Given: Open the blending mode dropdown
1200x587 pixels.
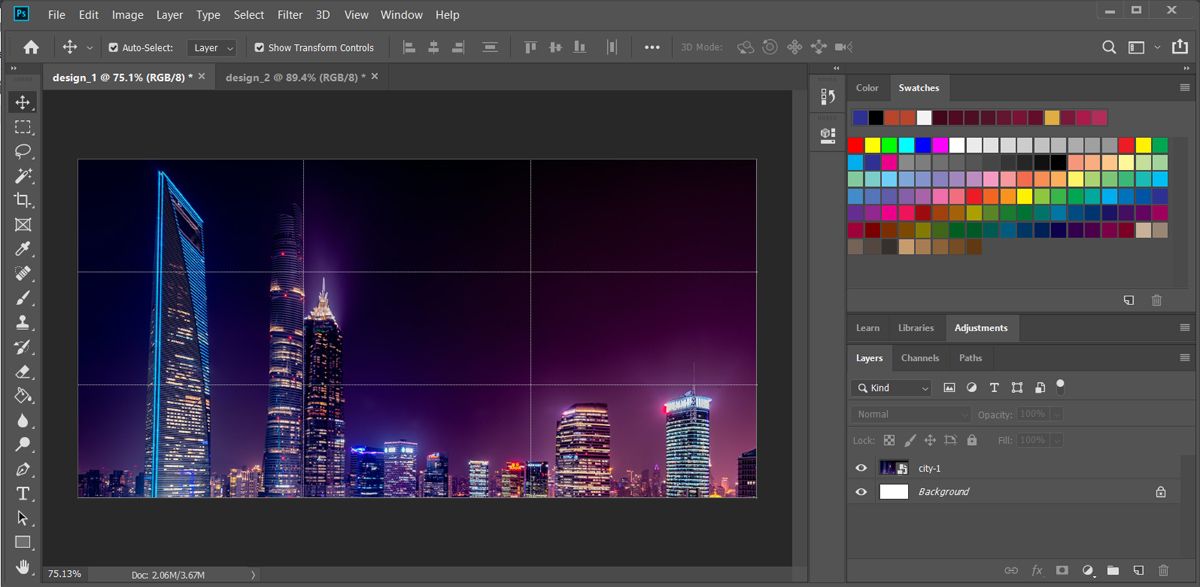Looking at the screenshot, I should click(909, 413).
